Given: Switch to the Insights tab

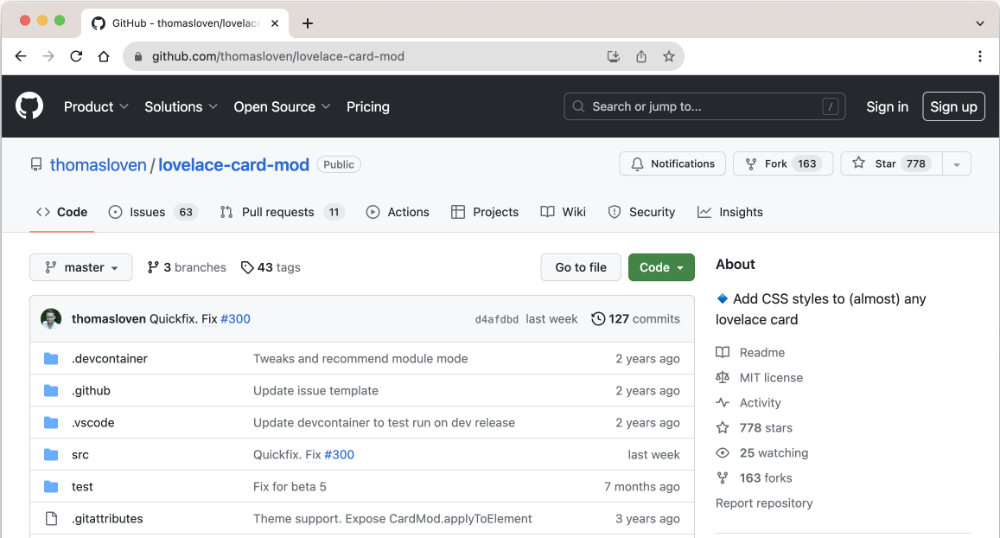Looking at the screenshot, I should click(730, 212).
